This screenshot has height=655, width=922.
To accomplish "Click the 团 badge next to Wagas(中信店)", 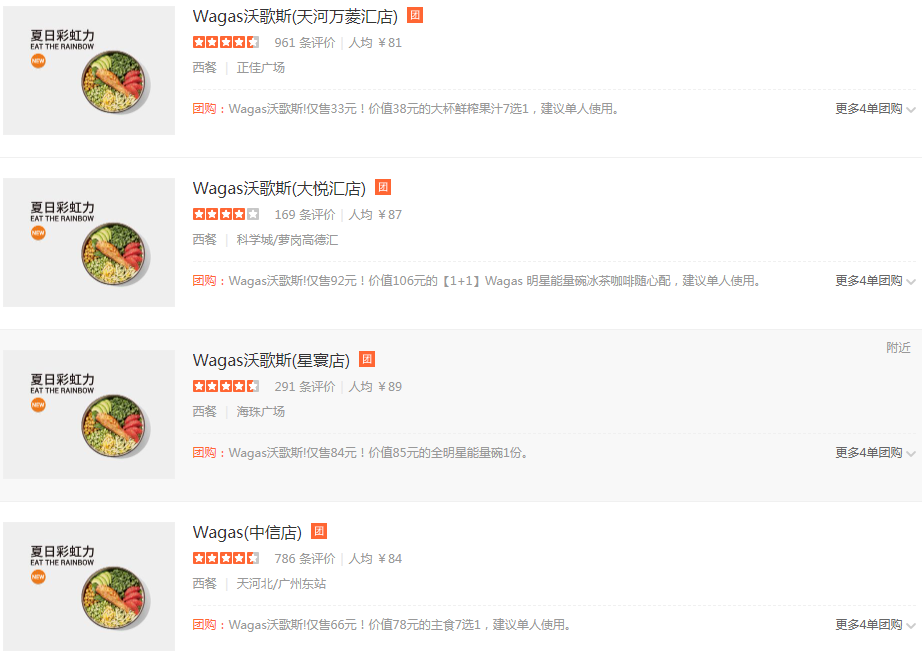I will (x=319, y=531).
